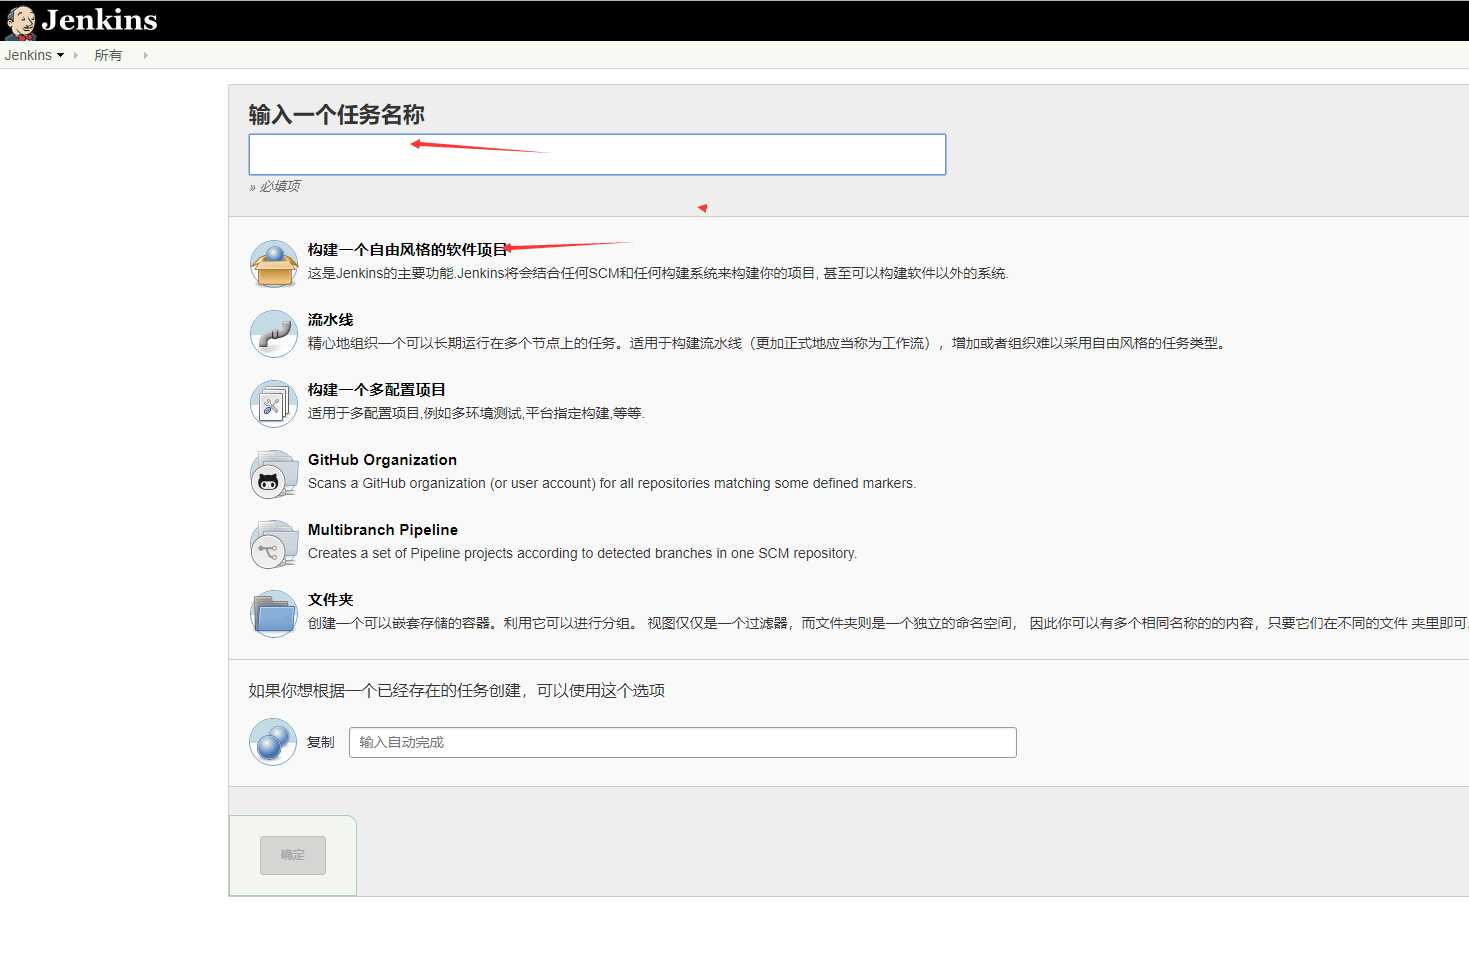The width and height of the screenshot is (1469, 960).
Task: Click the Creates a set of Pipeline description
Action: point(582,553)
